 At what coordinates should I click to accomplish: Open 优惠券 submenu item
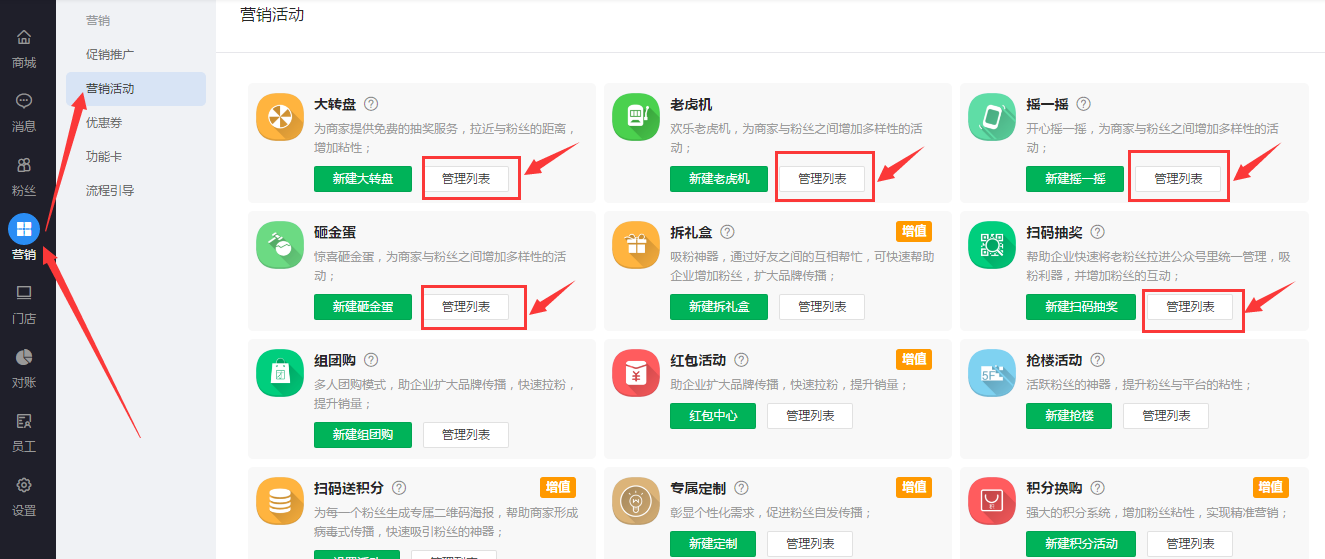click(x=104, y=122)
